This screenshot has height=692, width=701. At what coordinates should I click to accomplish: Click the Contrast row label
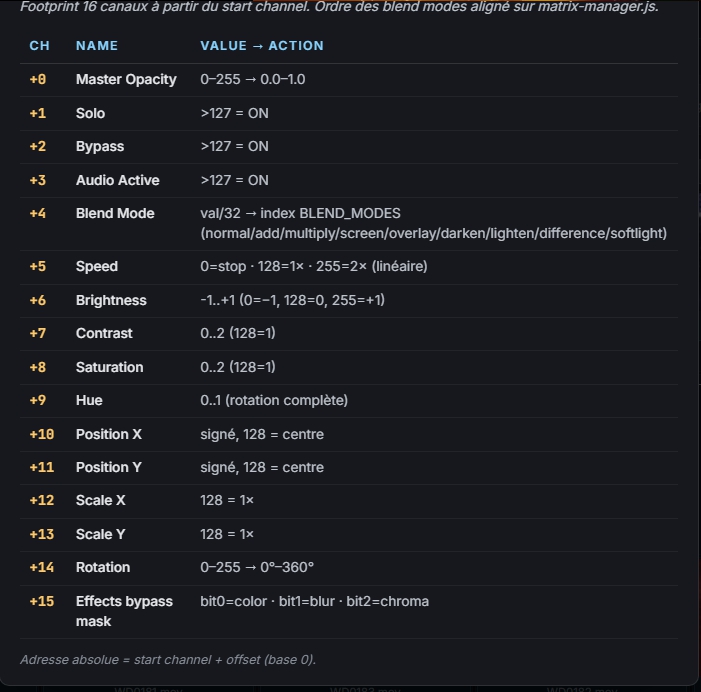pos(104,333)
